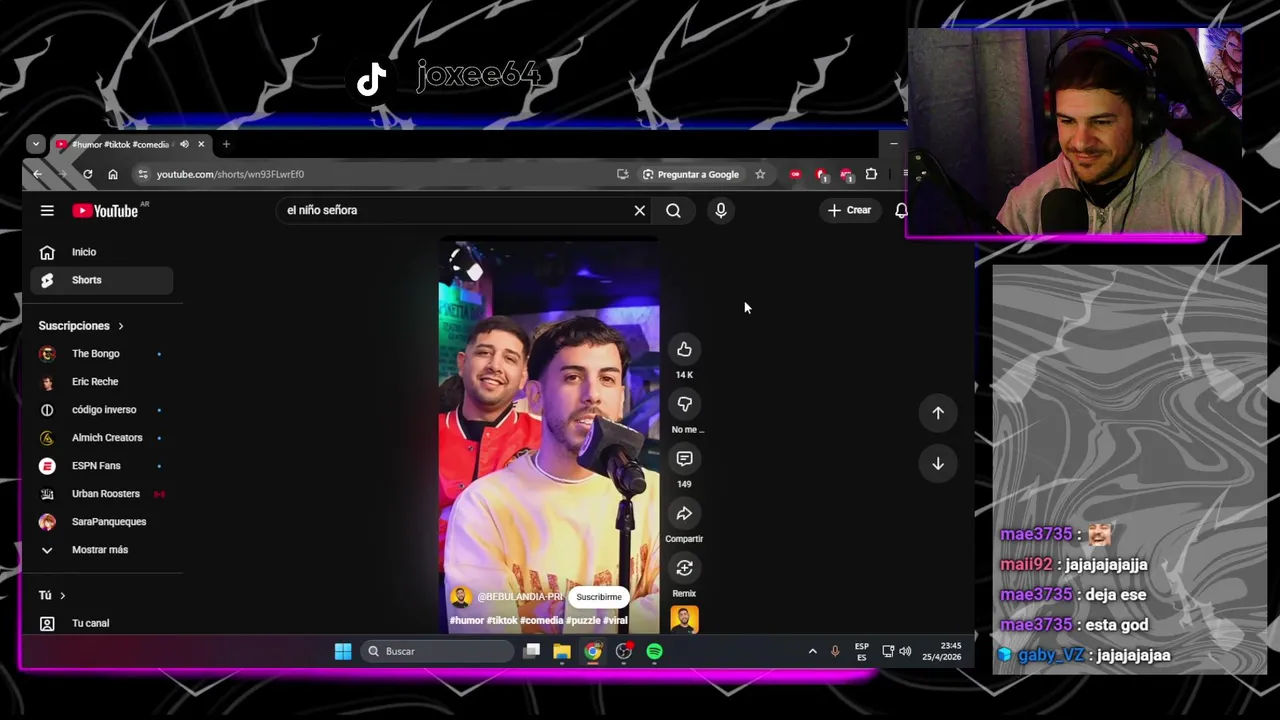Open YouTube hamburger guide menu
The height and width of the screenshot is (720, 1280).
47,210
